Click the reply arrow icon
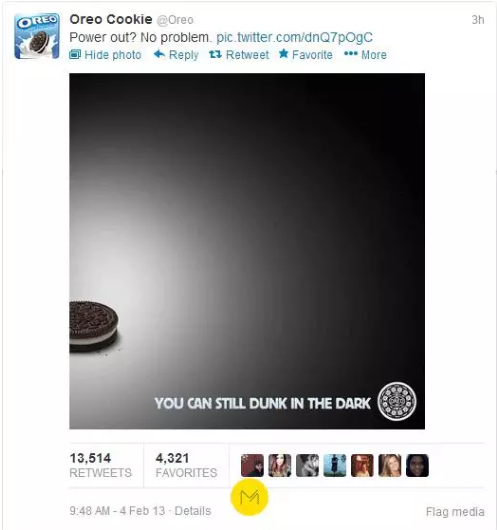The image size is (497, 530). click(x=159, y=54)
